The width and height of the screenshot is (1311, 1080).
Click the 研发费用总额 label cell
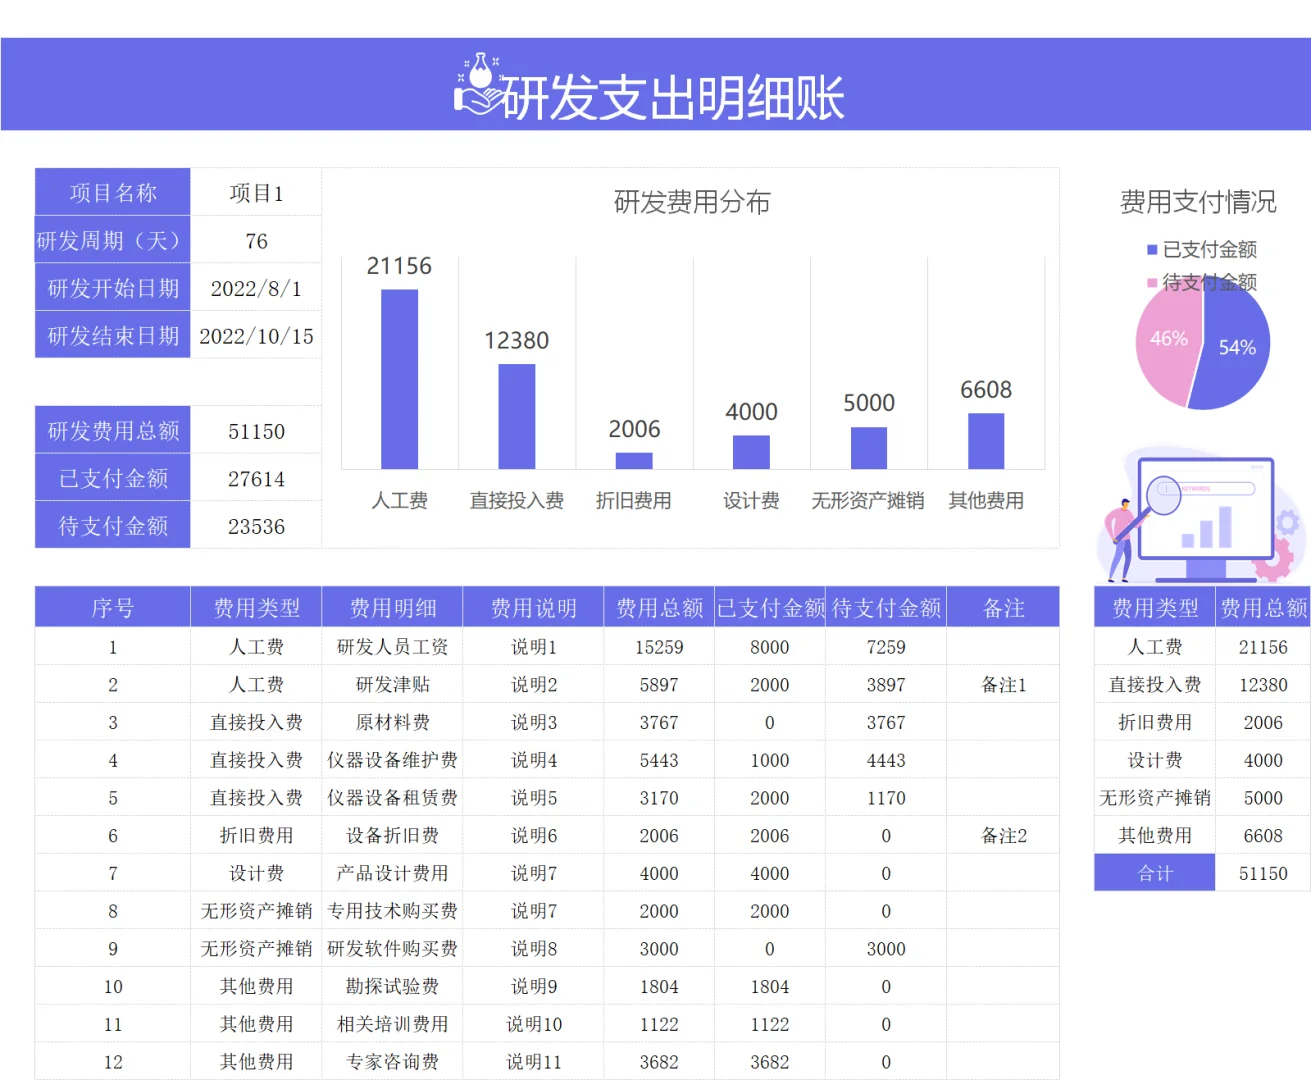(x=112, y=429)
